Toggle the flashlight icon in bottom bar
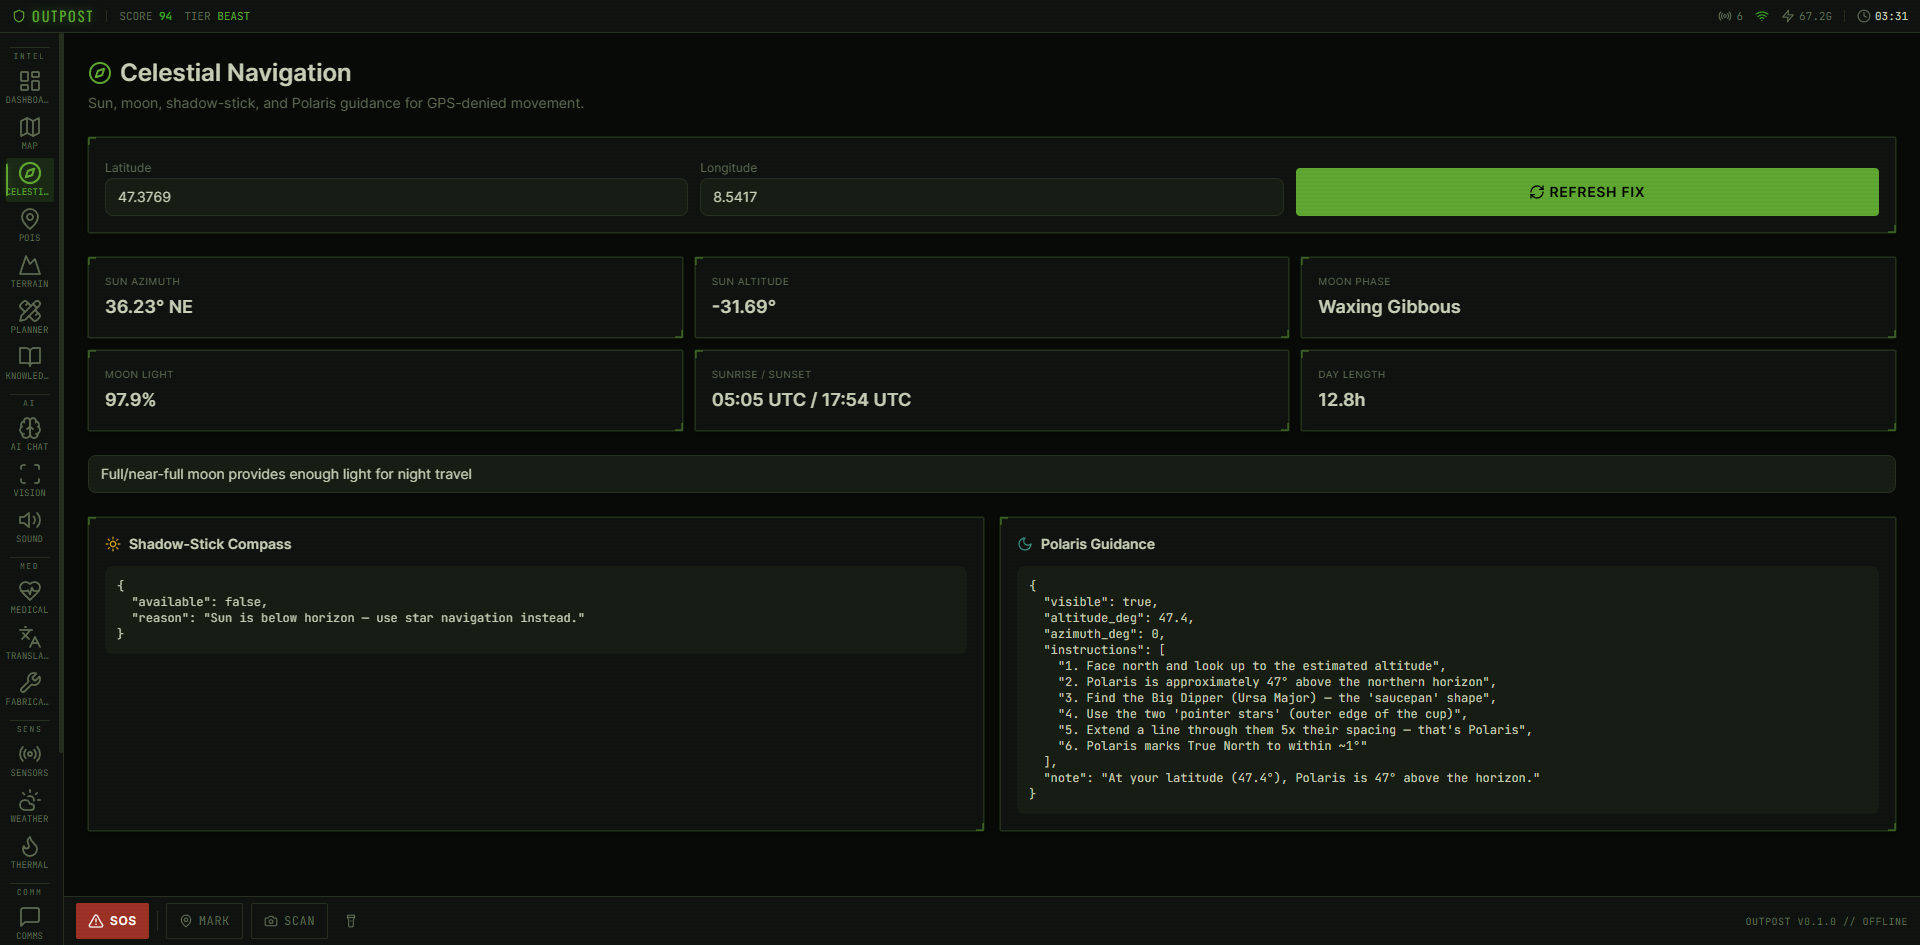 351,921
